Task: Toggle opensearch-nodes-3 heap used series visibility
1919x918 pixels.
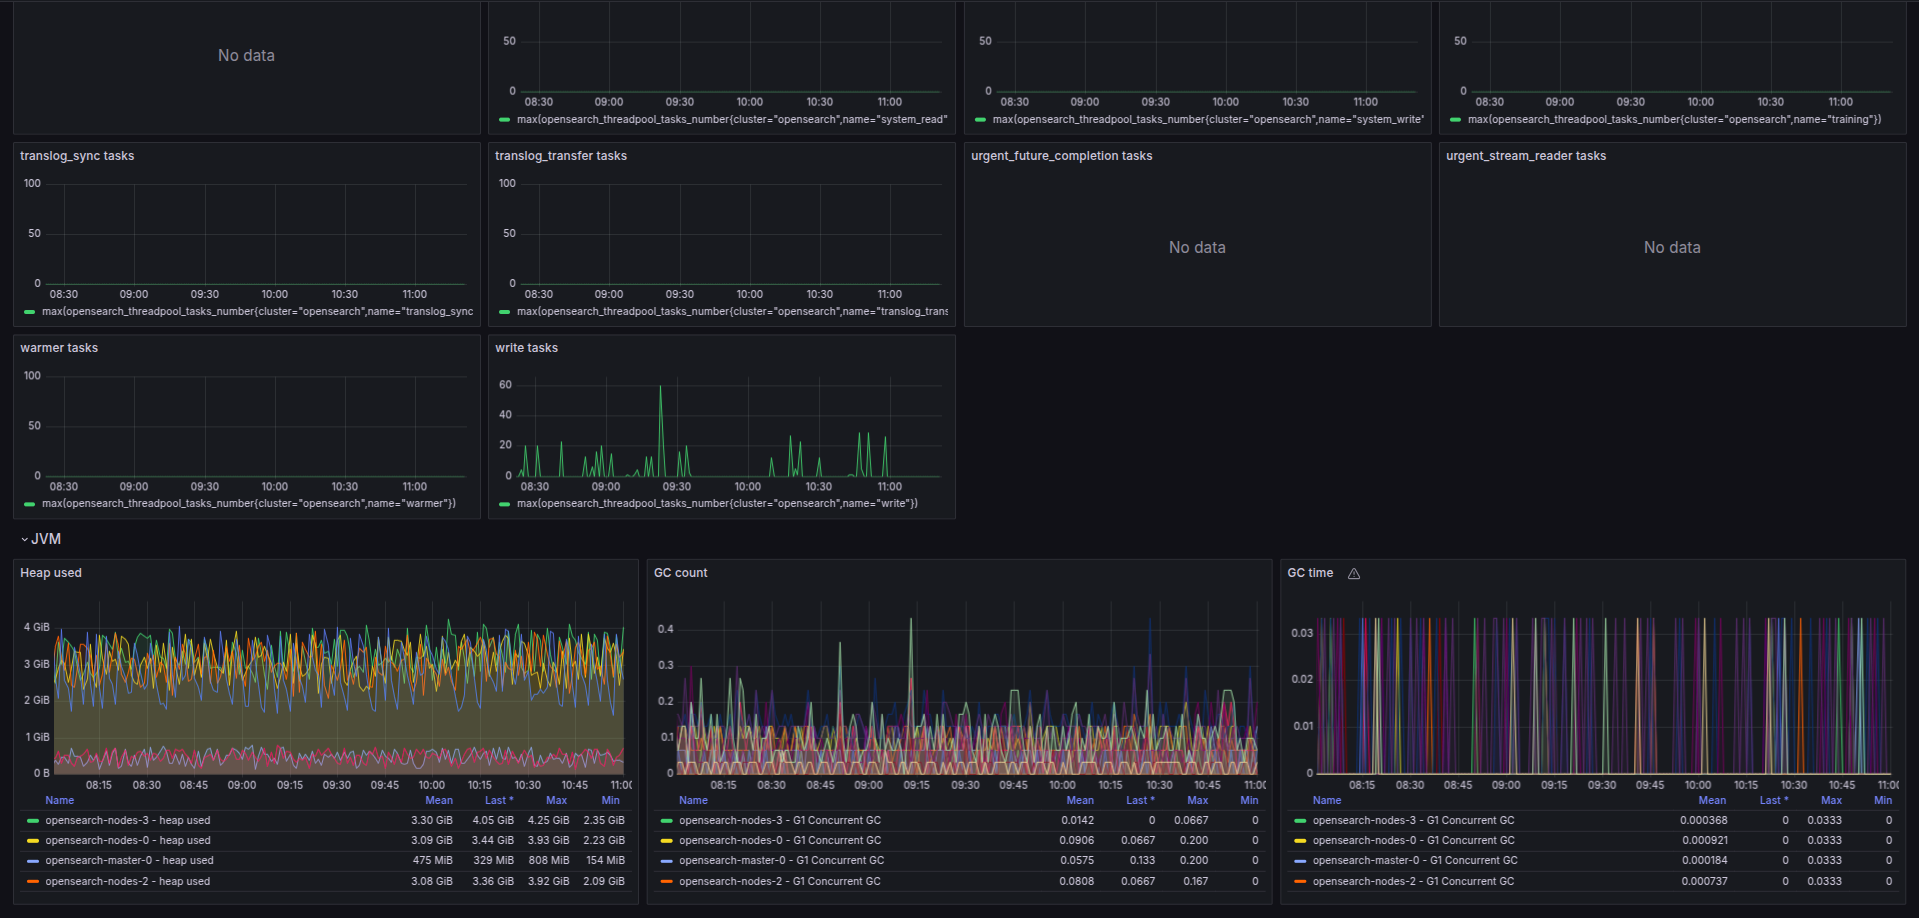Action: click(x=127, y=820)
